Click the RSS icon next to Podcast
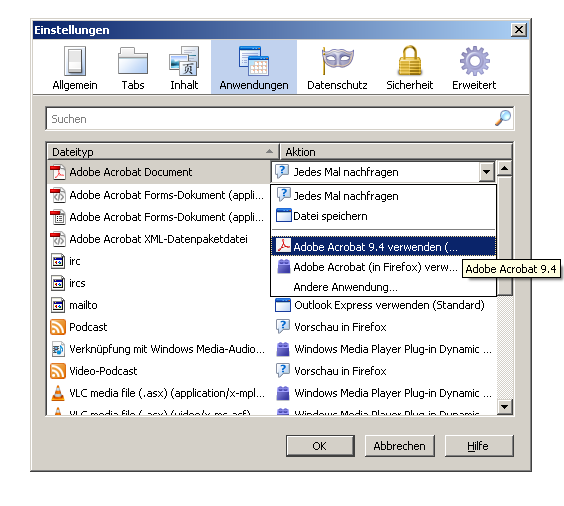Image resolution: width=564 pixels, height=506 pixels. tap(58, 327)
